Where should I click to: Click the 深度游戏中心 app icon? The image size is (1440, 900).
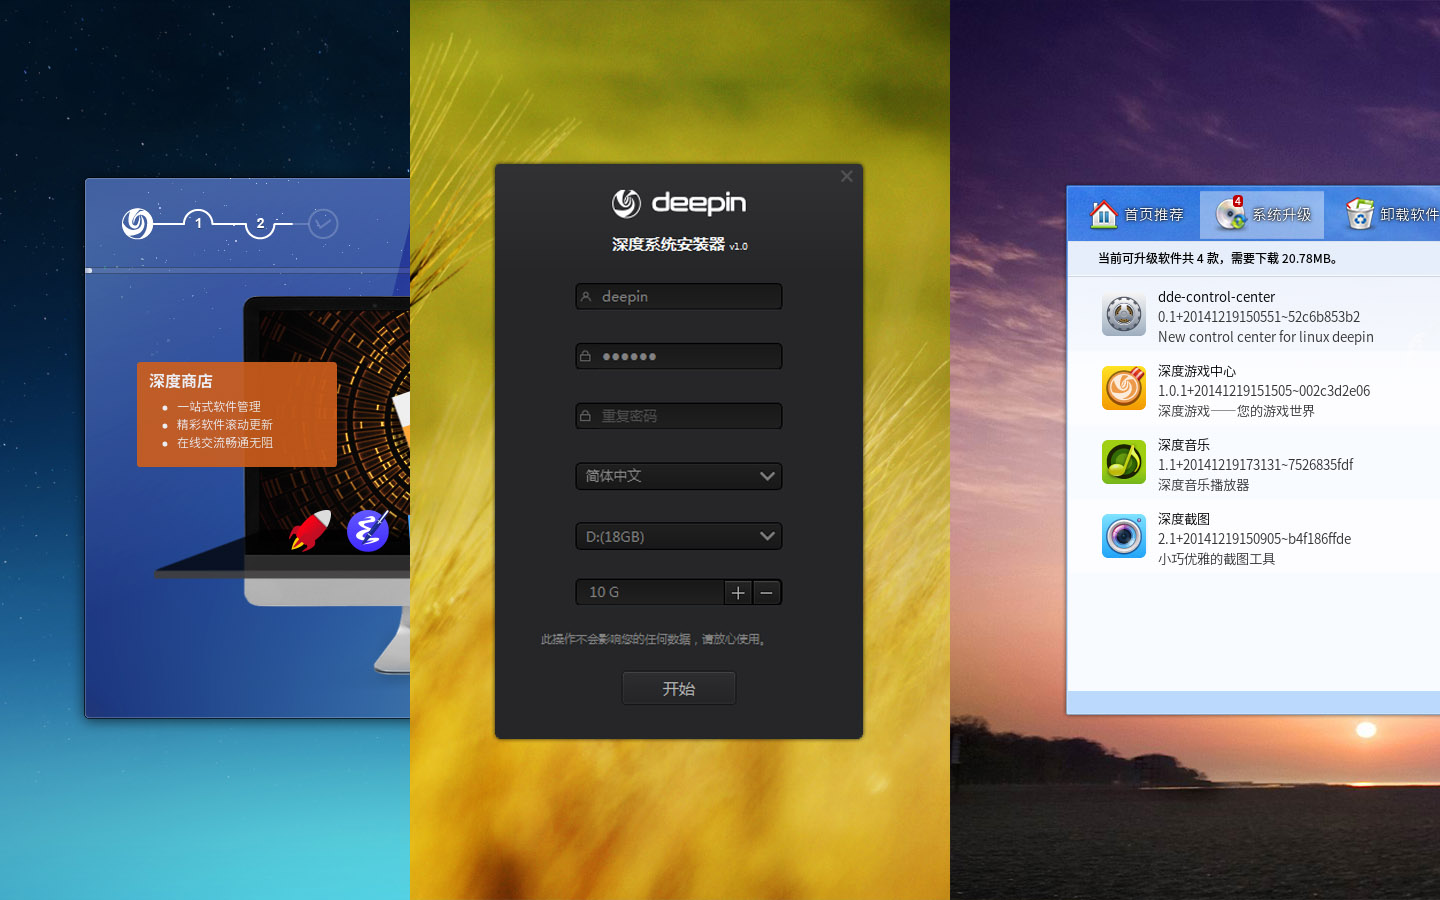tap(1124, 388)
